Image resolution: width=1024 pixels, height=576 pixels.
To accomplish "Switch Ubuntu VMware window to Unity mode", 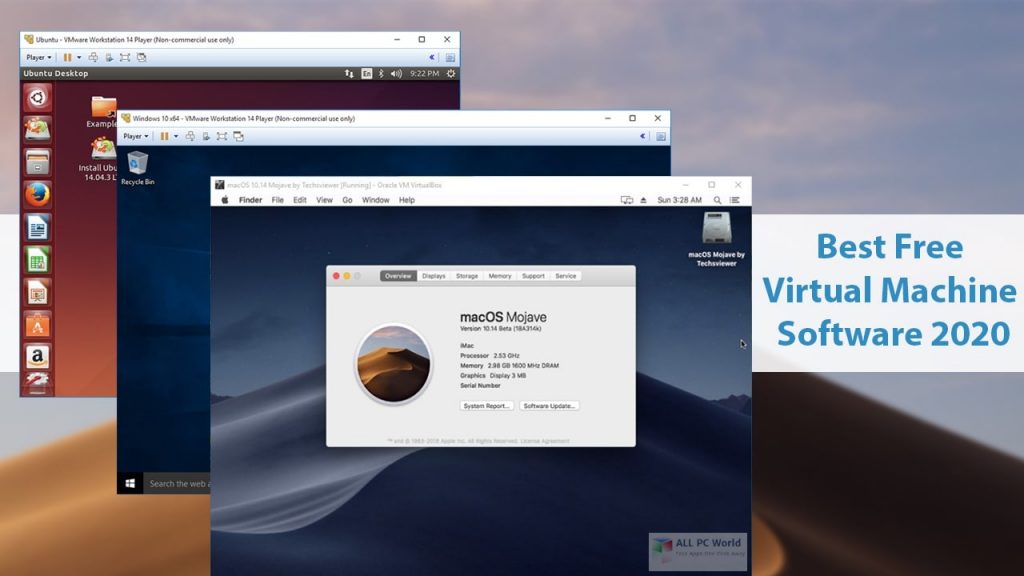I will (141, 57).
